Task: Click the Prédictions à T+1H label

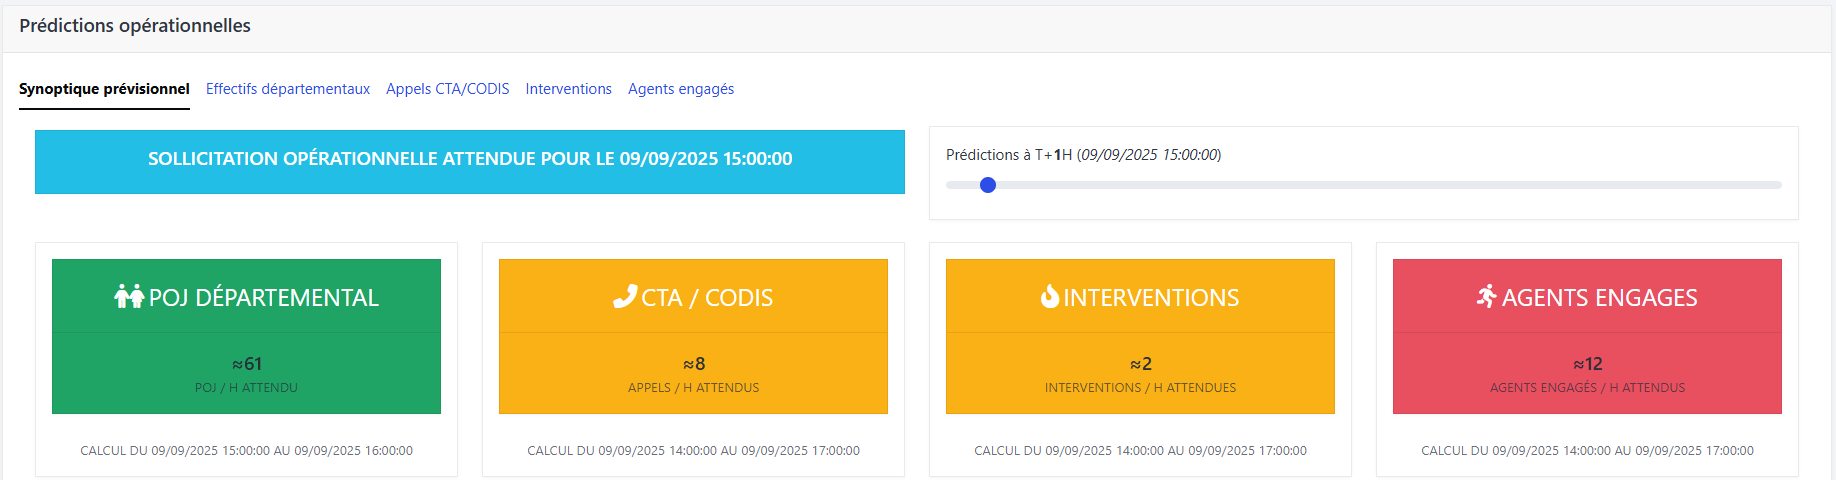Action: pos(1083,155)
